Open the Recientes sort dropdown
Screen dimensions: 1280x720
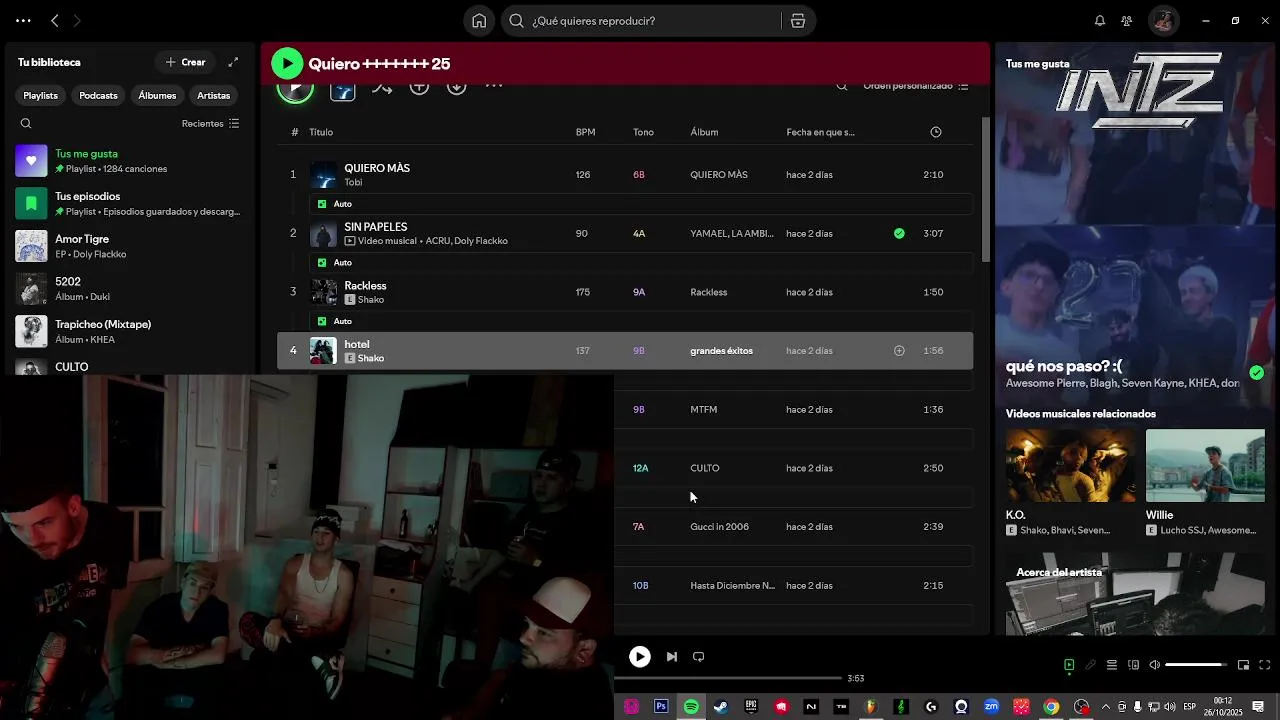pos(210,124)
